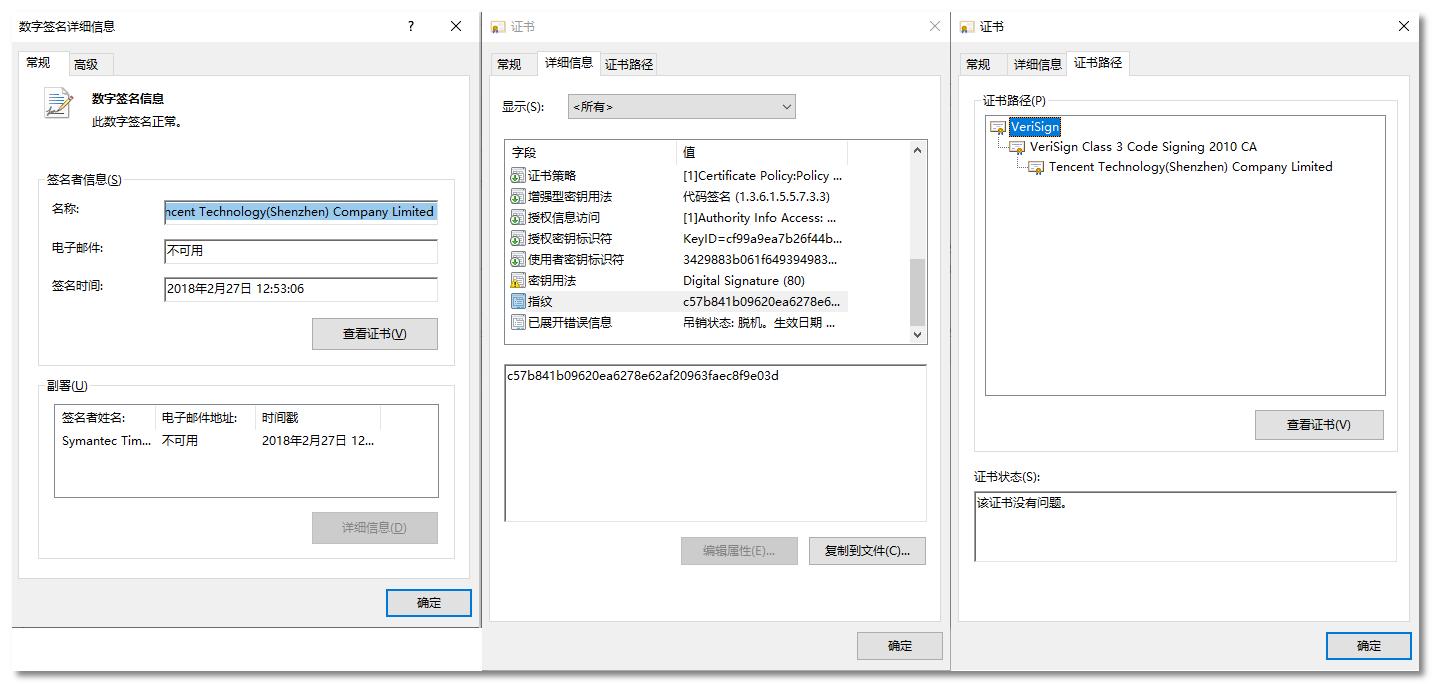The image size is (1432, 684).
Task: Click the 电子邮件 field showing 不可用
Action: coord(300,252)
